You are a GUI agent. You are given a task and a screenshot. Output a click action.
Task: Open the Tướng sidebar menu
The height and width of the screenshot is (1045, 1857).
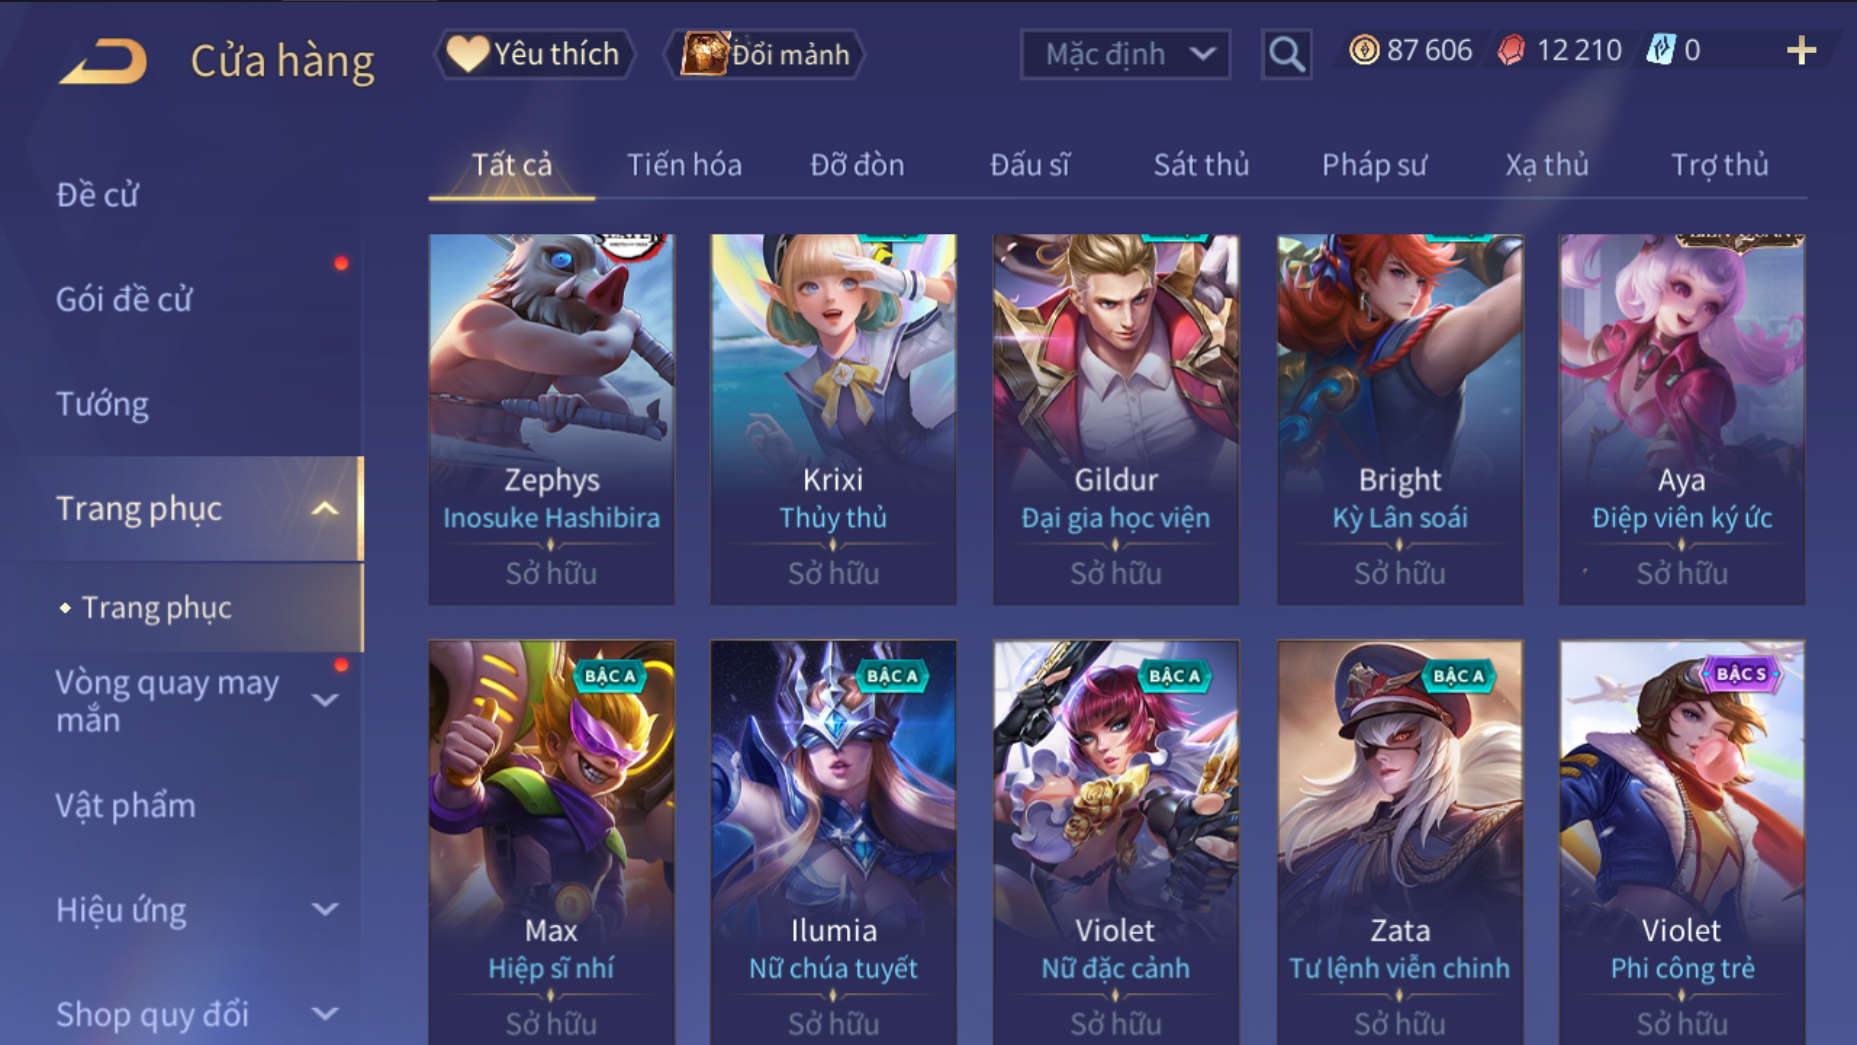[x=102, y=404]
